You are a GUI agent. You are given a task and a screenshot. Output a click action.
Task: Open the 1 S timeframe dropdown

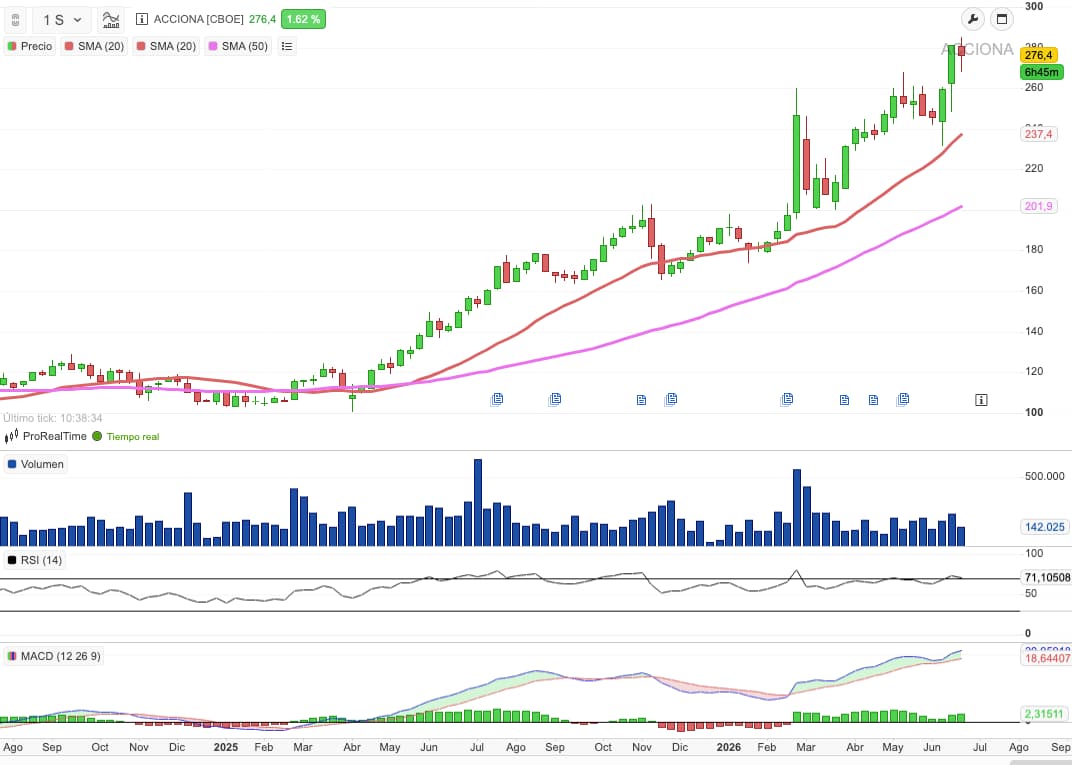pyautogui.click(x=62, y=20)
